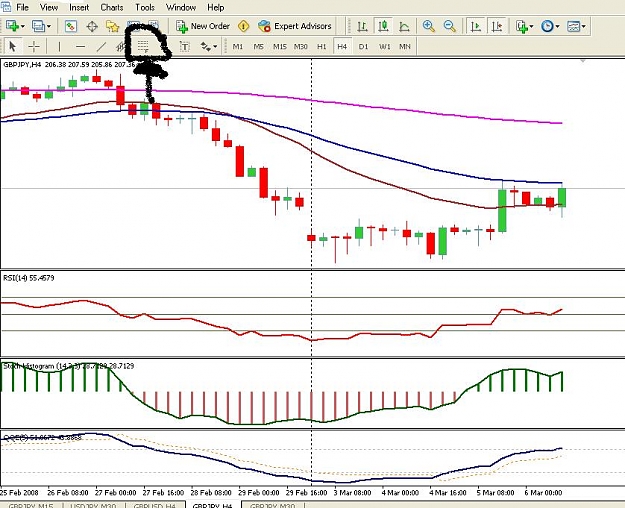Screen dimensions: 625x508
Task: Open the Charts menu
Action: point(112,7)
